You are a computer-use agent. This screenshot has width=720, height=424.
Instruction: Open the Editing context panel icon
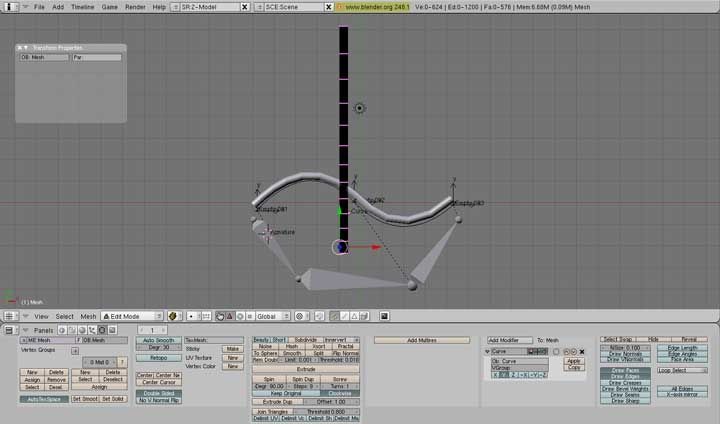tap(102, 330)
